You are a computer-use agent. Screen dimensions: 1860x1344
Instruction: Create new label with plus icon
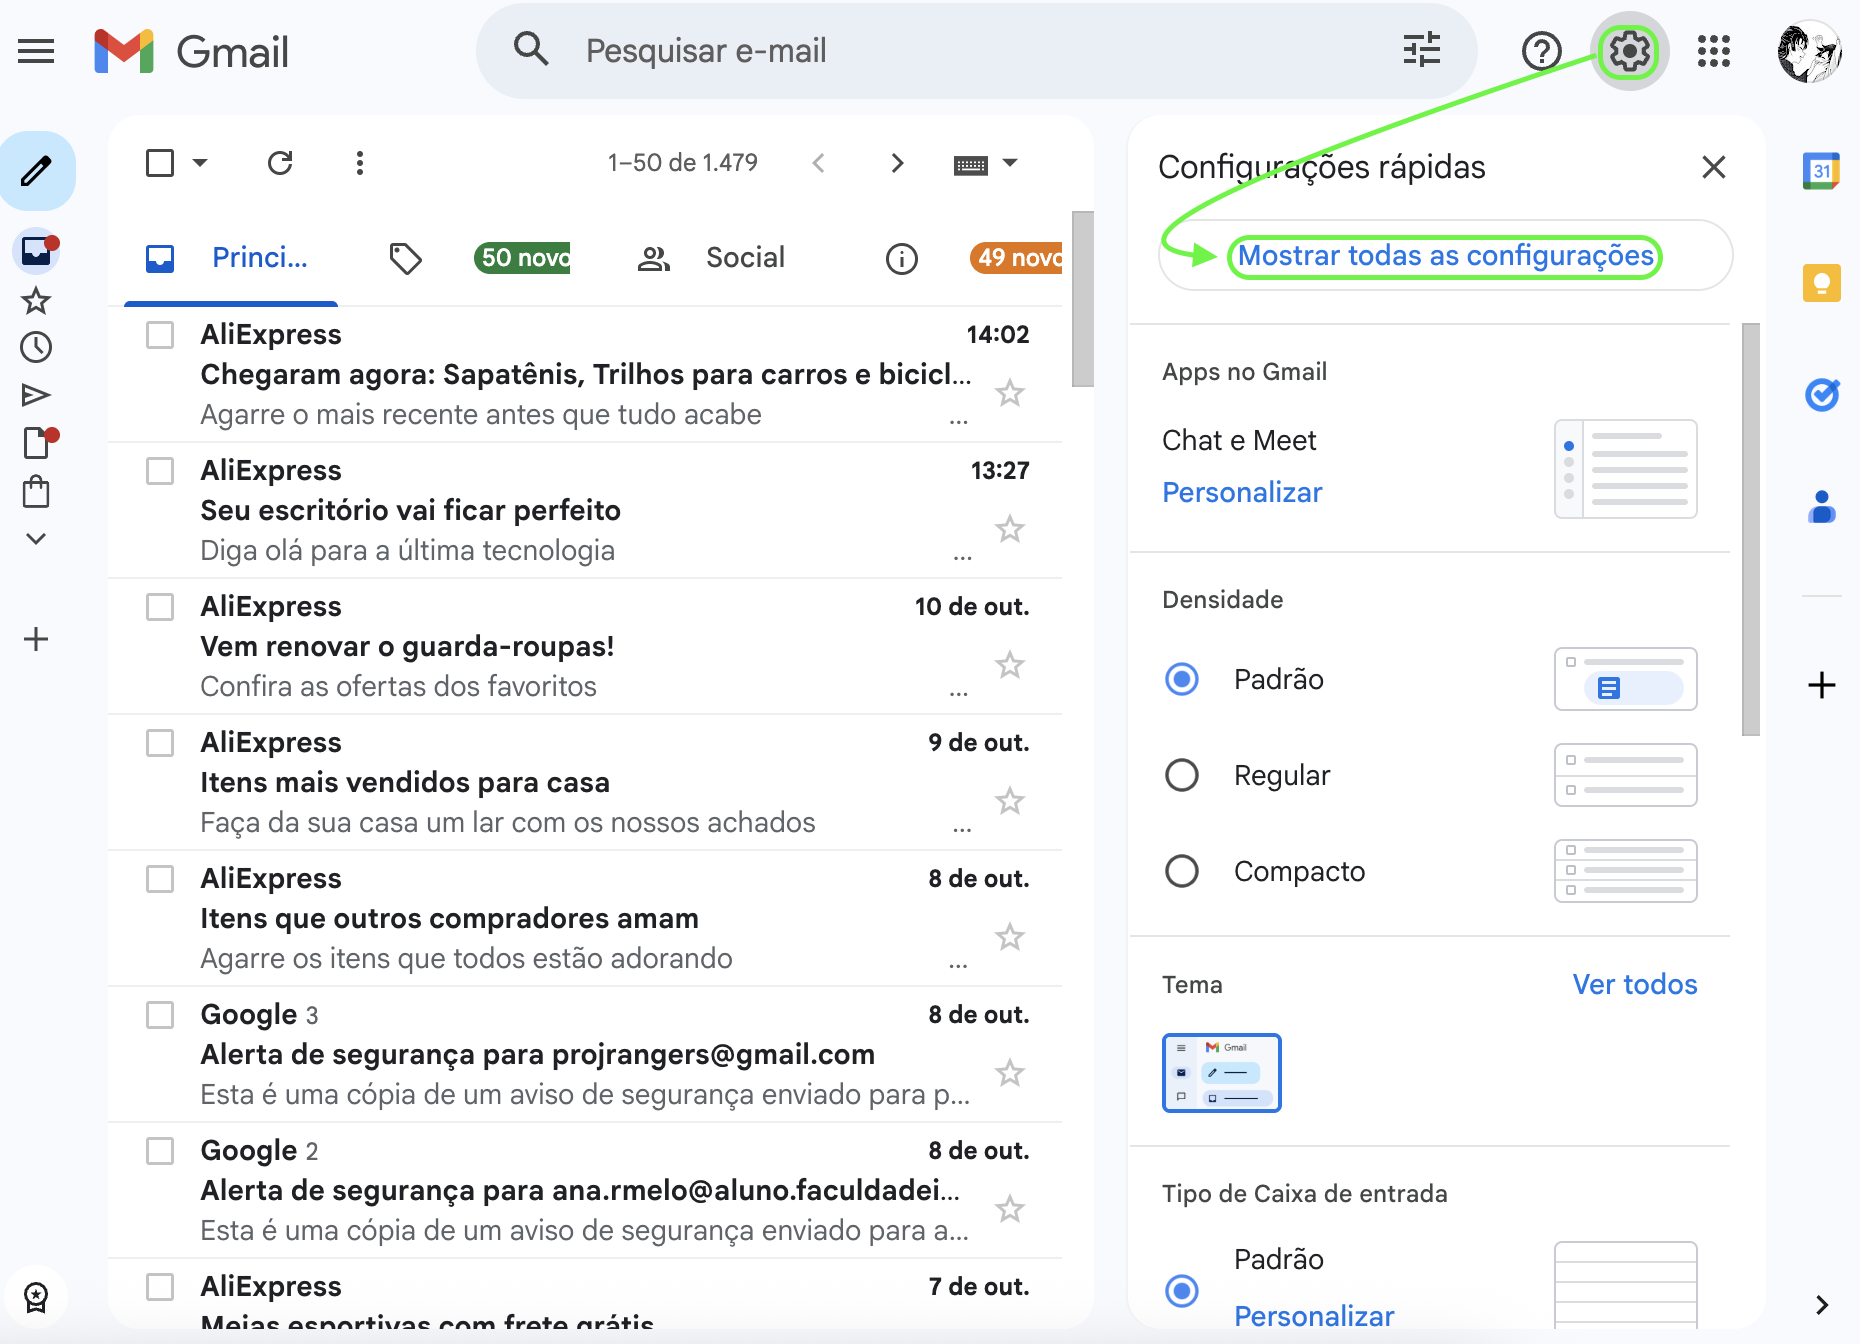click(36, 639)
